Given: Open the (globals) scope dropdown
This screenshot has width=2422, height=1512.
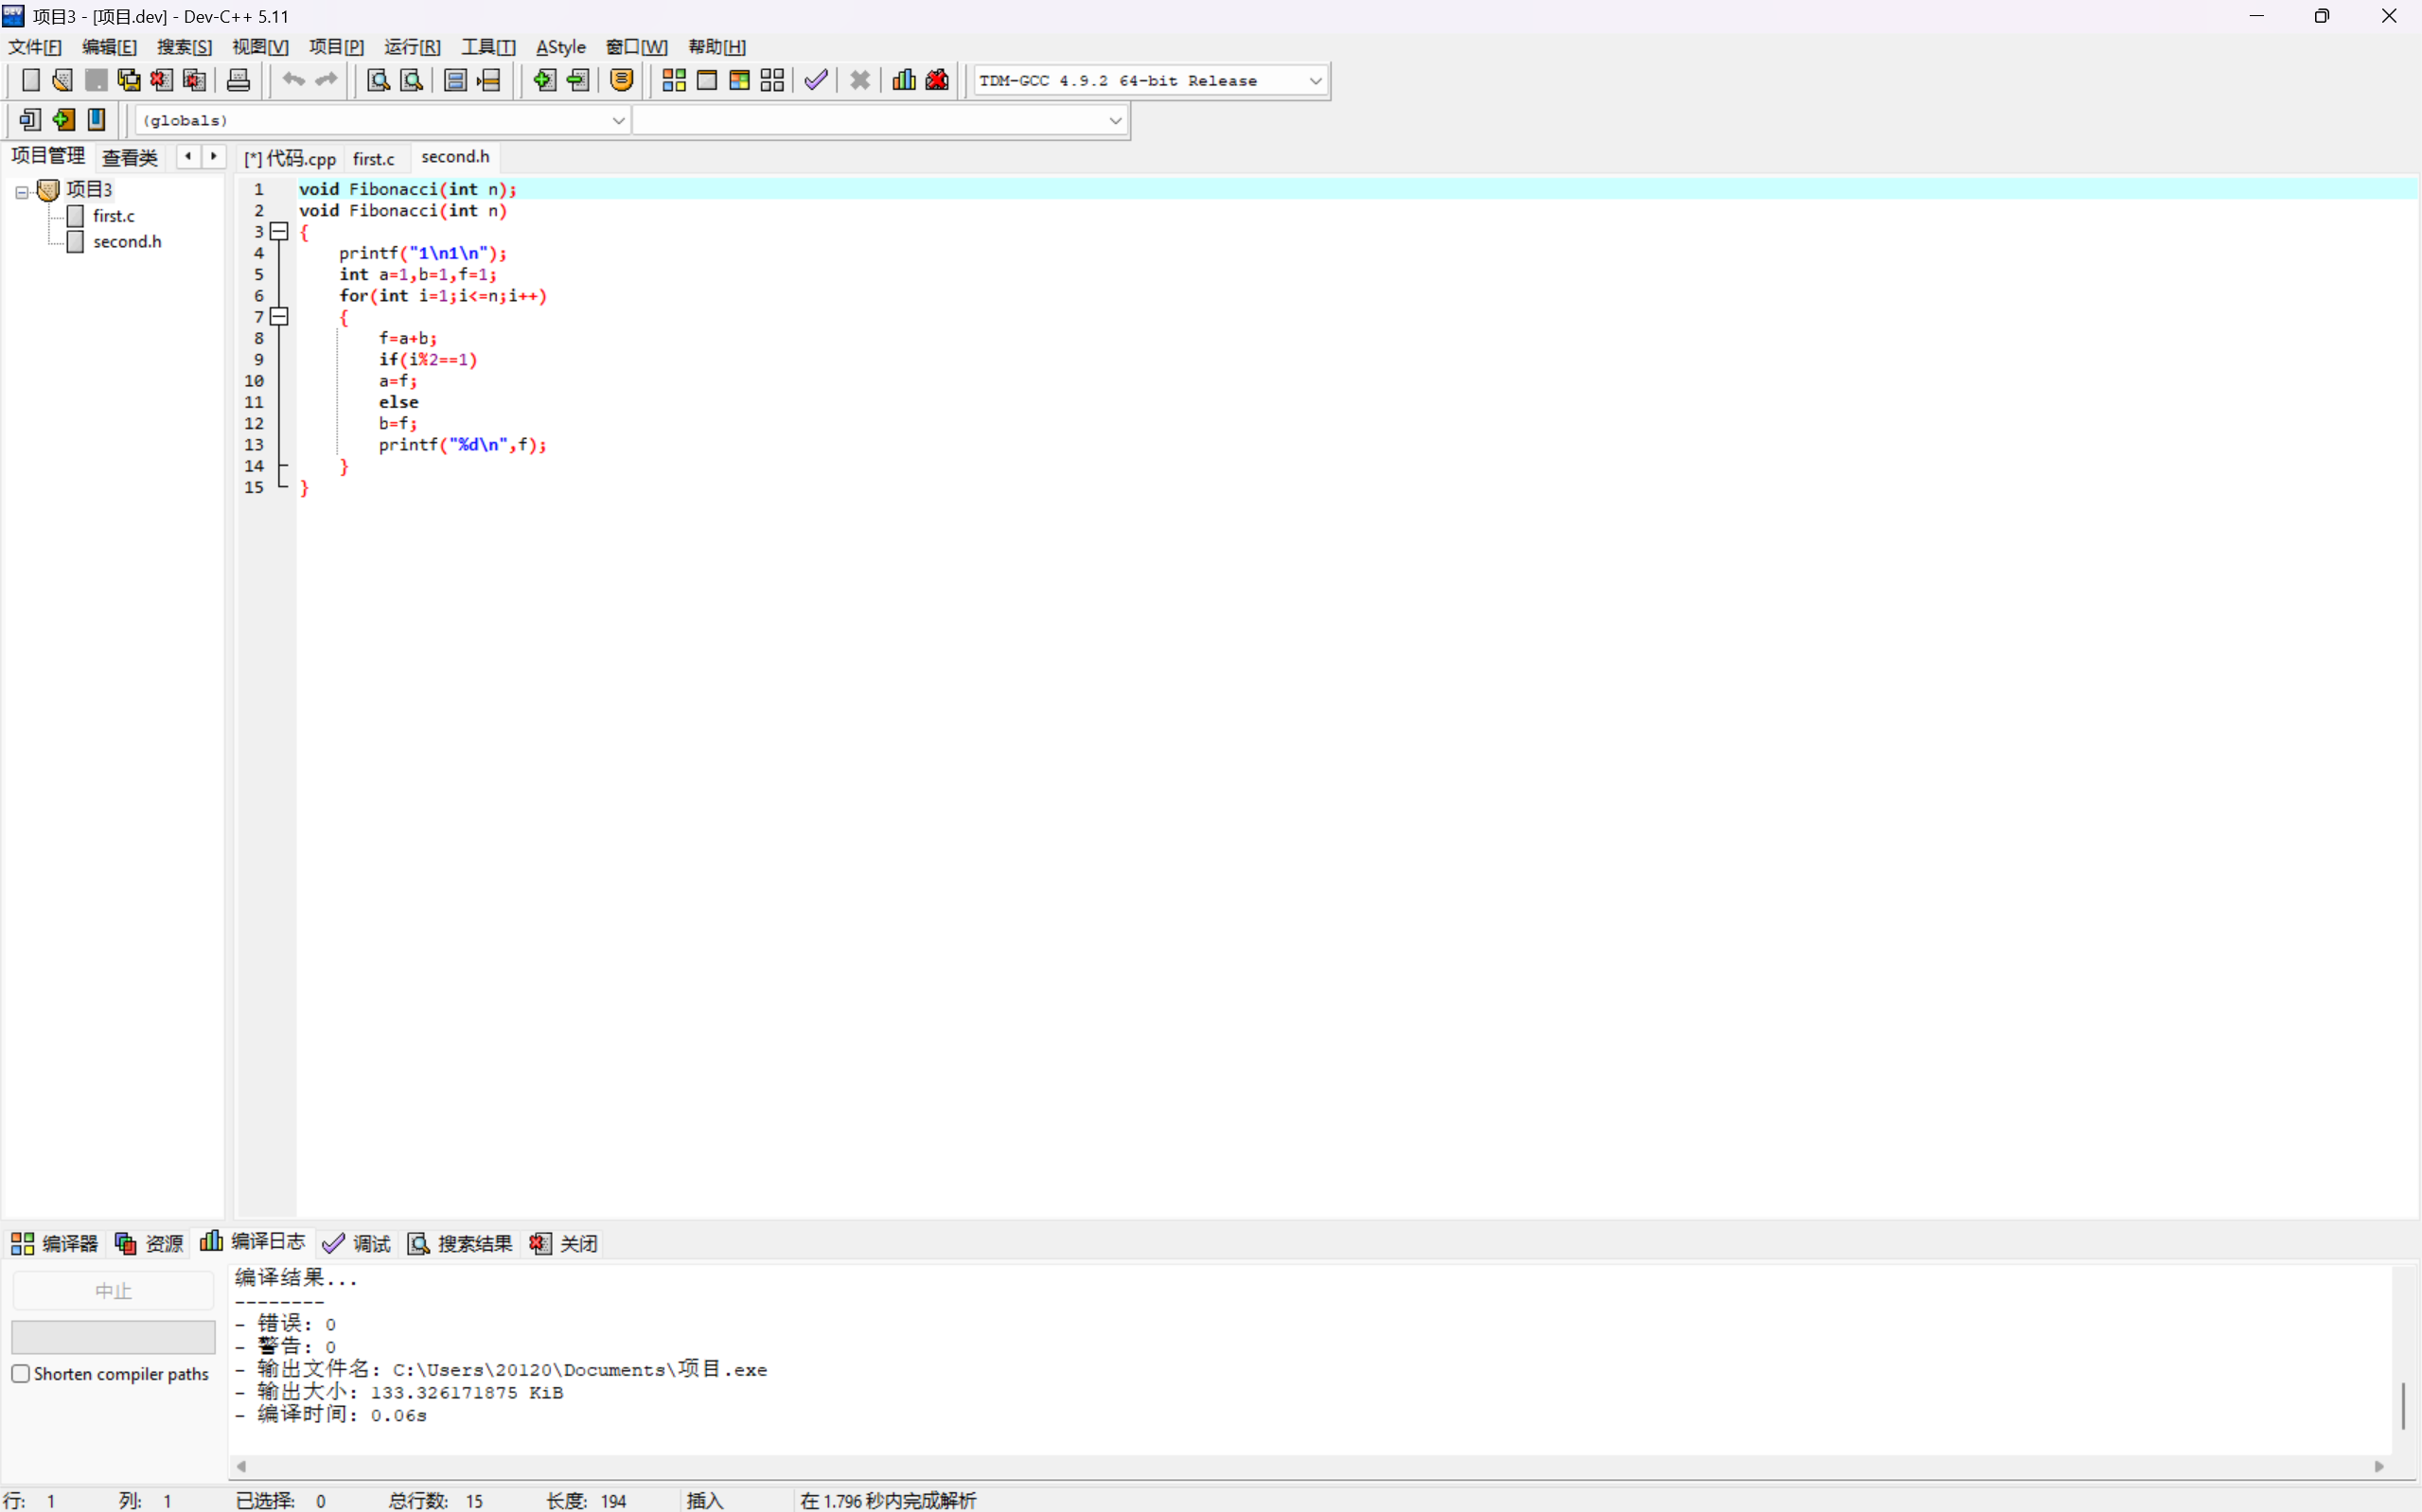Looking at the screenshot, I should tap(618, 121).
